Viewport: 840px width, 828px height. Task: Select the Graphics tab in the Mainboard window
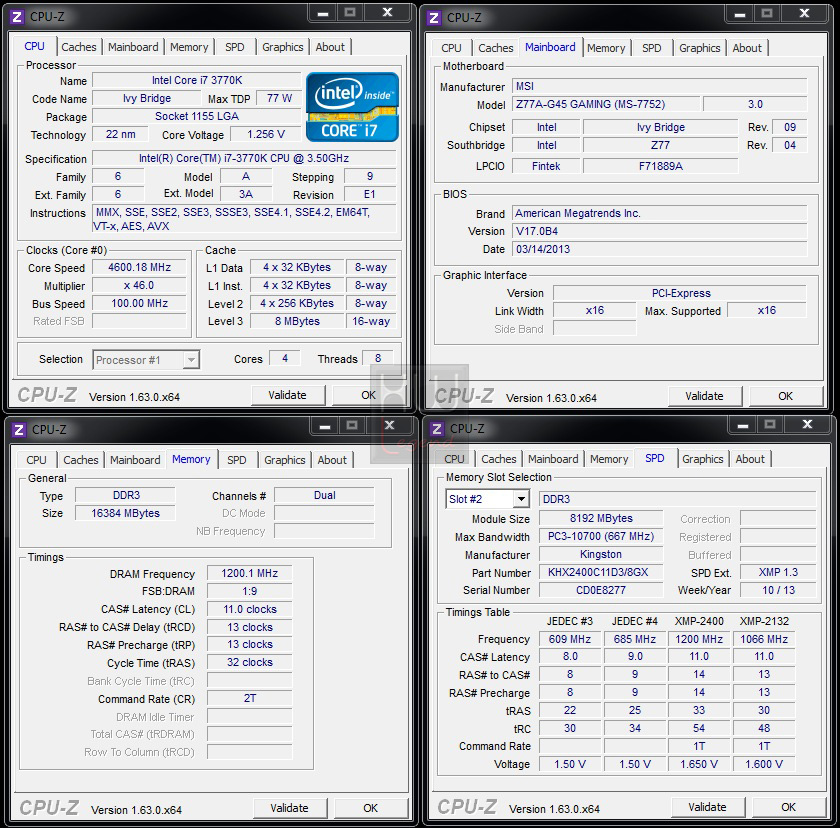pos(700,48)
